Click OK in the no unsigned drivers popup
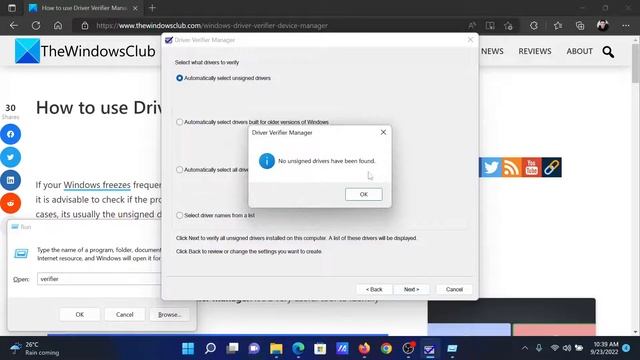Screen dimensions: 640x360 pyautogui.click(x=364, y=194)
